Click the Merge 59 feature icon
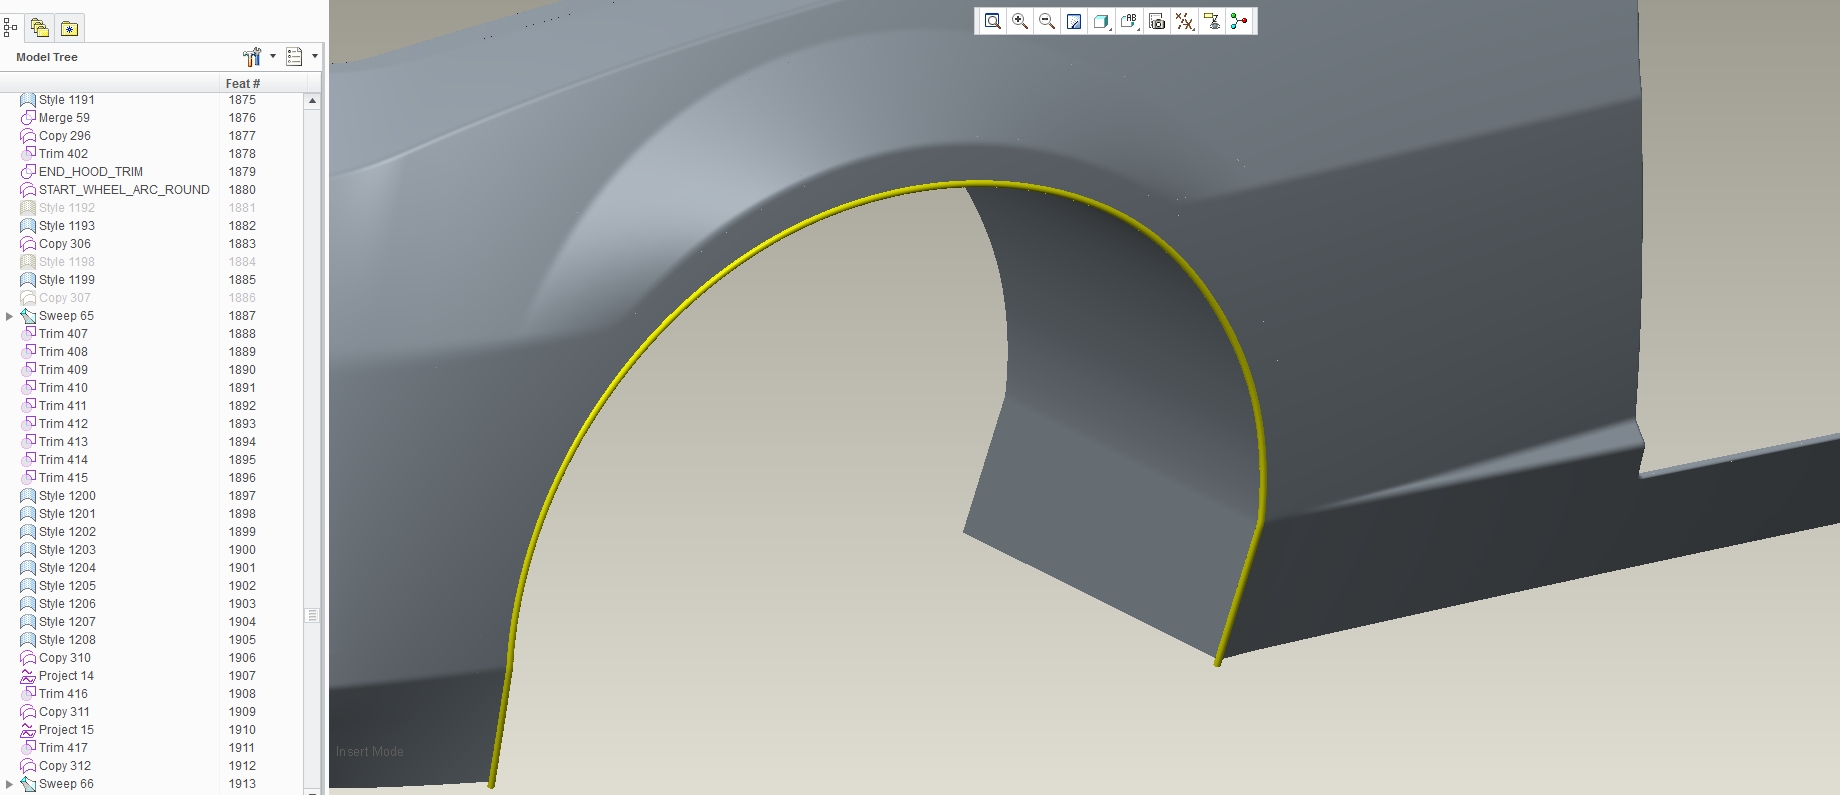1840x795 pixels. (28, 118)
